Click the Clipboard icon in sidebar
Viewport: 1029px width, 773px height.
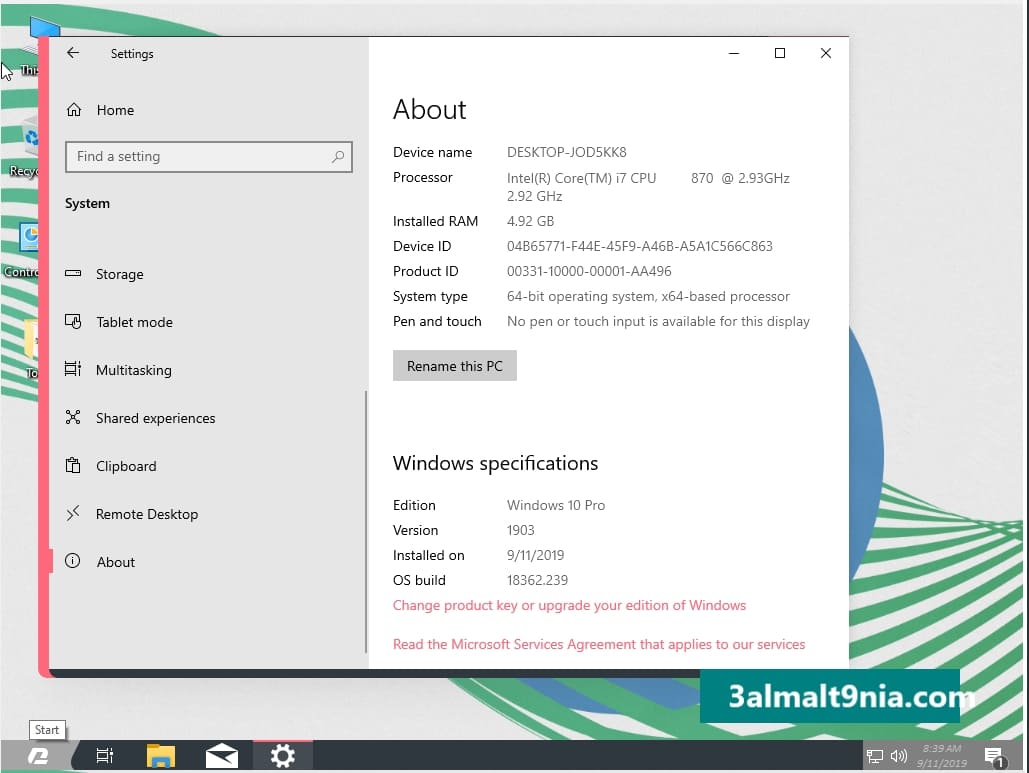coord(73,465)
